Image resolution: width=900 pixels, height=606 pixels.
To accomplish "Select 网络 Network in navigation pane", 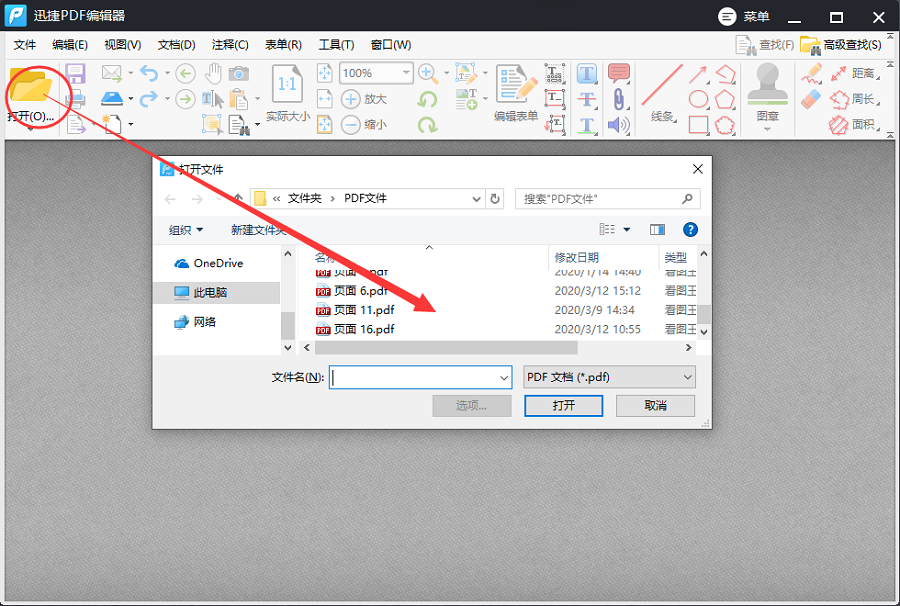I will tap(195, 322).
